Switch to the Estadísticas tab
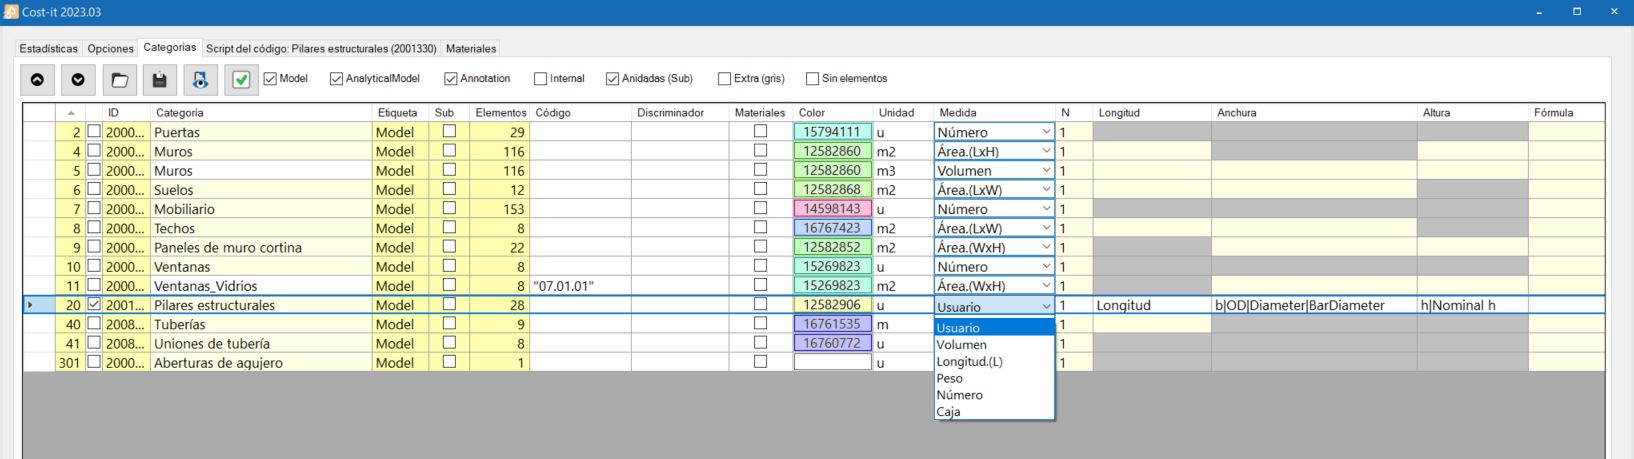The height and width of the screenshot is (459, 1634). [x=49, y=48]
